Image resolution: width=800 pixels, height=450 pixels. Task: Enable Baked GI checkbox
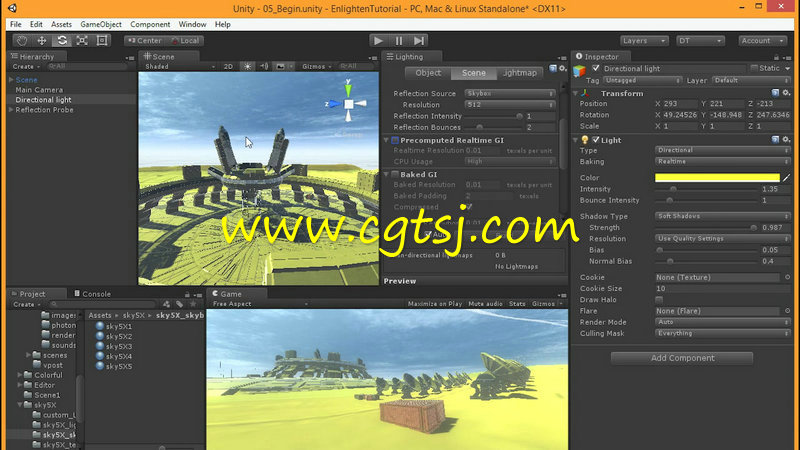pos(395,174)
